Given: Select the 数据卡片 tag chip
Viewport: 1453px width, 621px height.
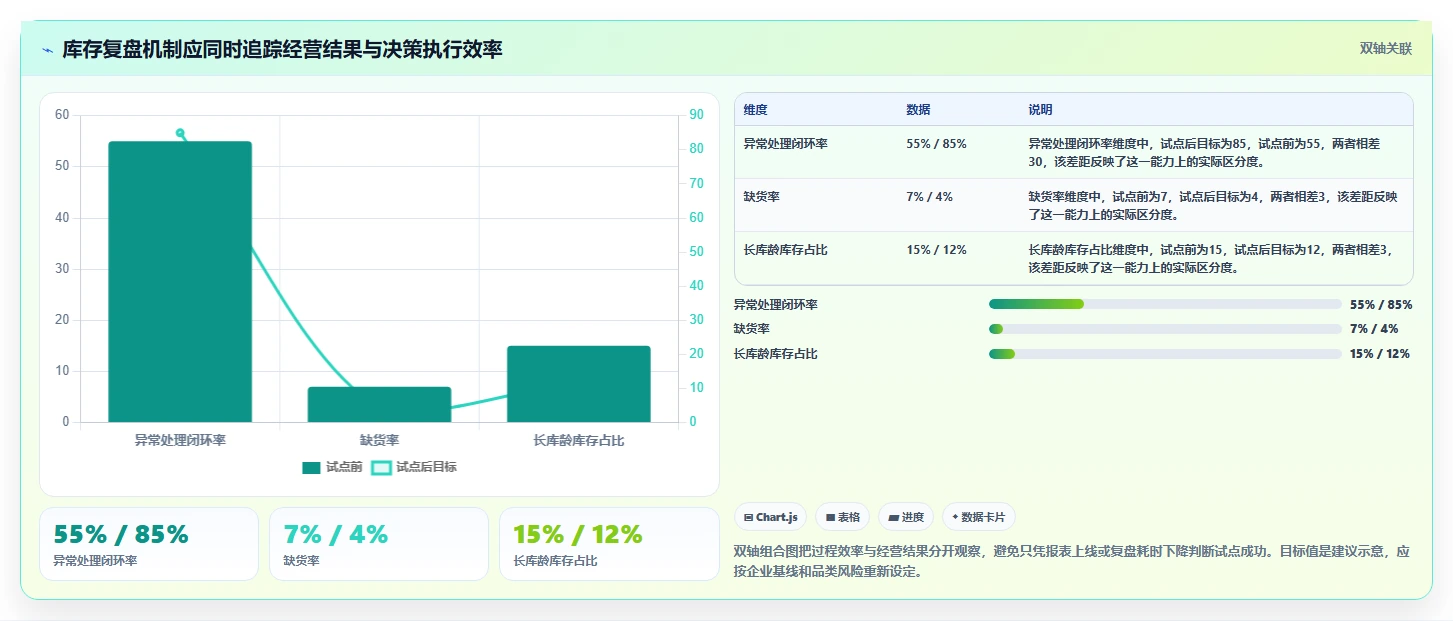Looking at the screenshot, I should click(x=979, y=517).
